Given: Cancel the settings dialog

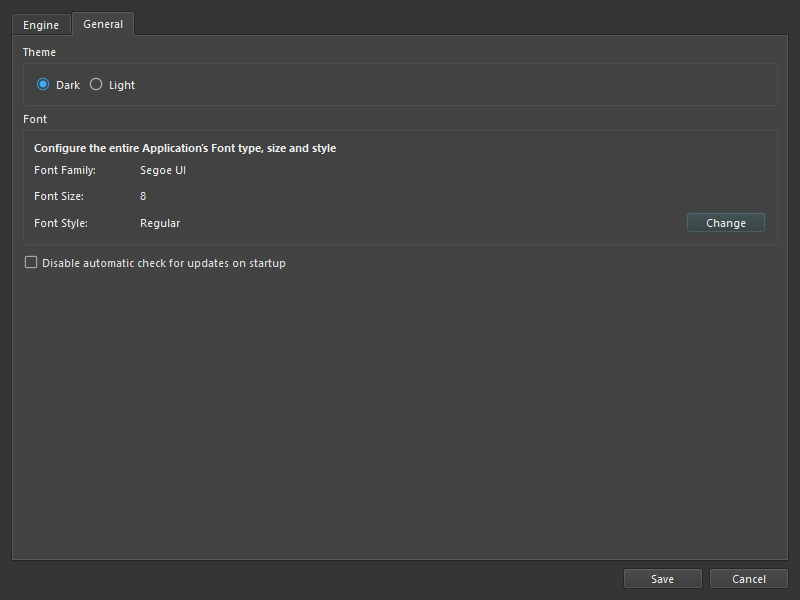Looking at the screenshot, I should click(748, 579).
